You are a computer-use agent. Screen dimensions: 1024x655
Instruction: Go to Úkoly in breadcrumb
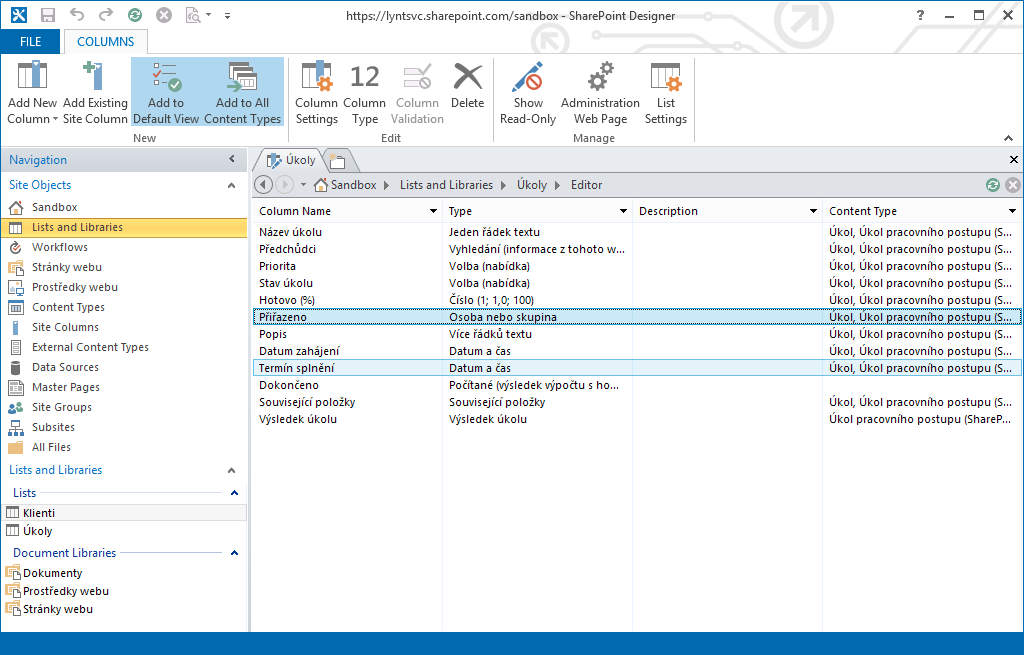532,185
